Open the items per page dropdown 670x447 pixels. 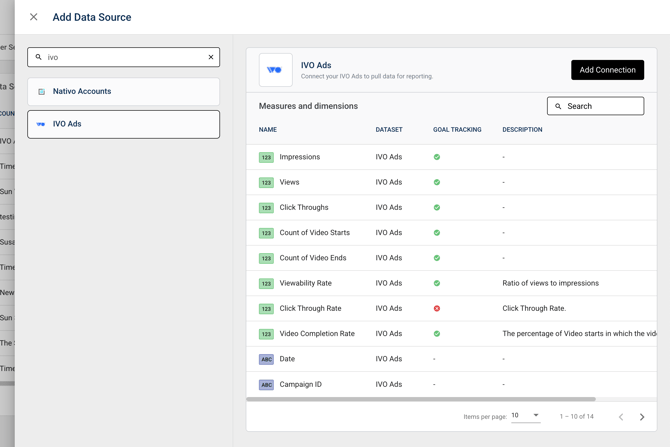(x=525, y=416)
